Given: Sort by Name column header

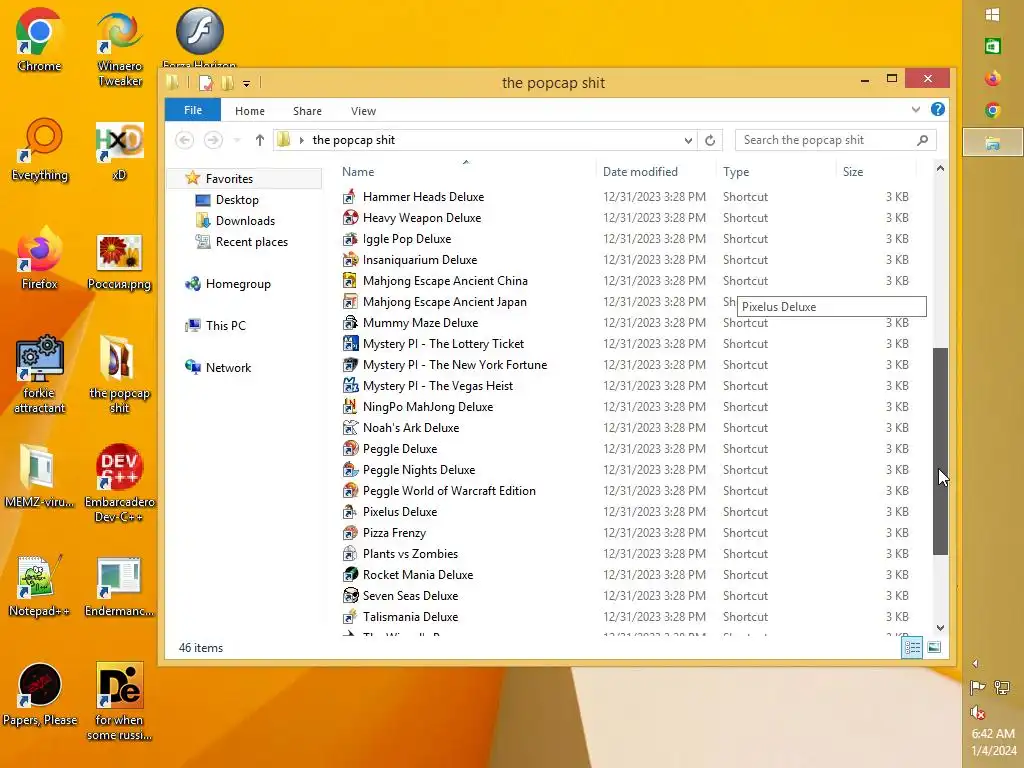Looking at the screenshot, I should click(466, 171).
